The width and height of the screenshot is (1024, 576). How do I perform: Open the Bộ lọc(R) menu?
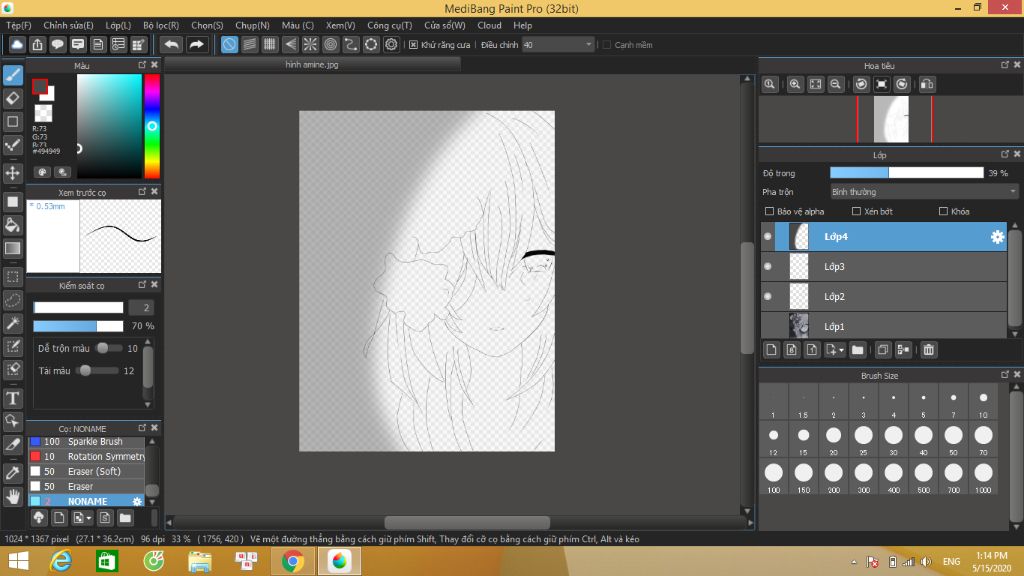click(161, 25)
